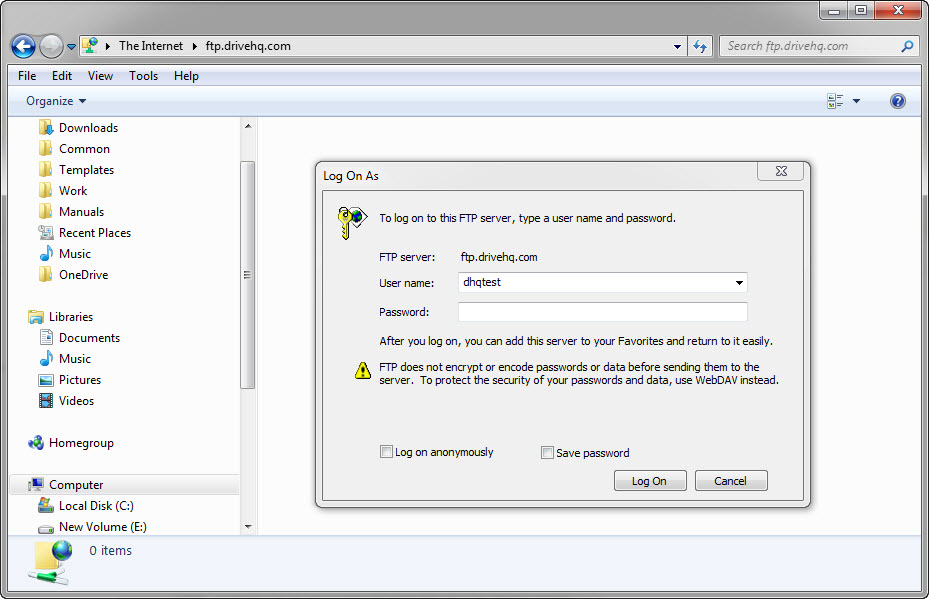Open the Help question mark icon
Screen dimensions: 929x599
pyautogui.click(x=897, y=101)
